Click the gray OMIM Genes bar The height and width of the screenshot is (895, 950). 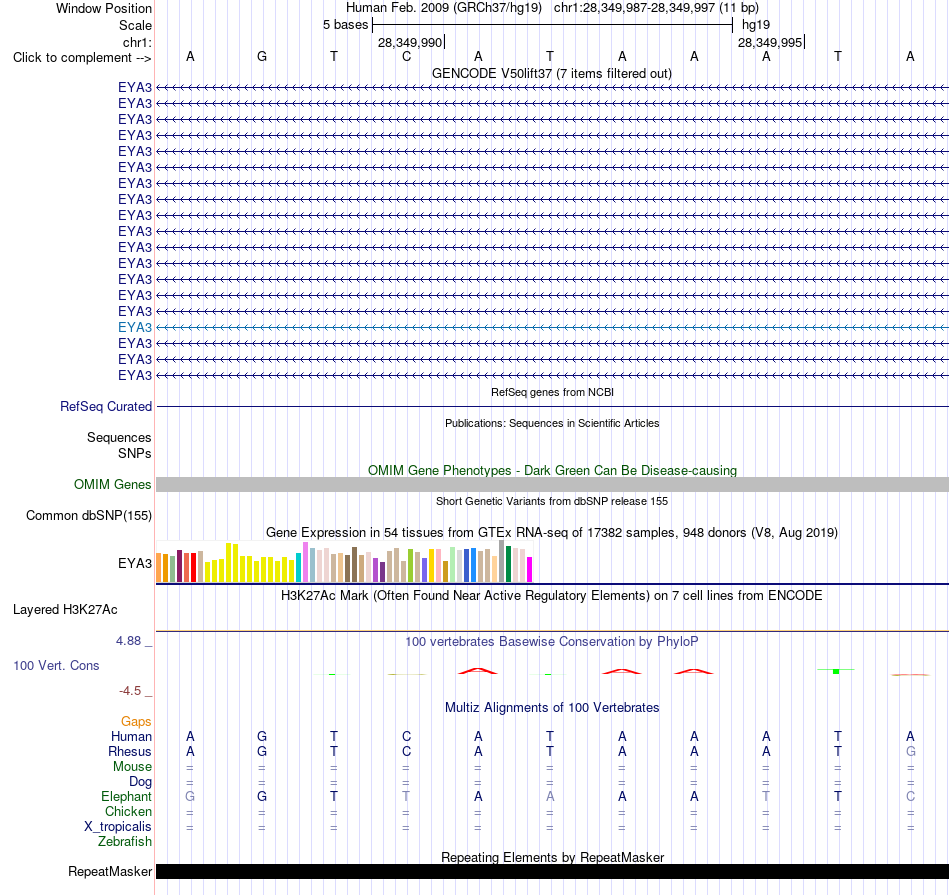point(552,484)
